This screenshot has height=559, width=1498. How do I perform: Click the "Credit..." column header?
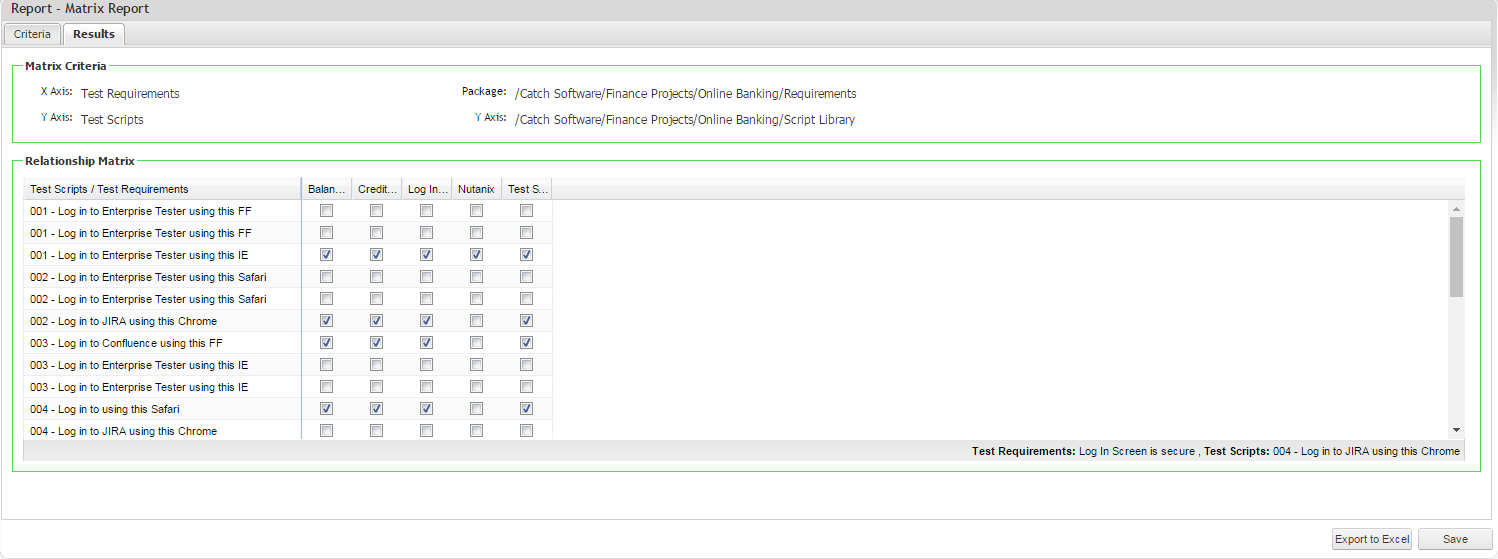click(x=377, y=189)
